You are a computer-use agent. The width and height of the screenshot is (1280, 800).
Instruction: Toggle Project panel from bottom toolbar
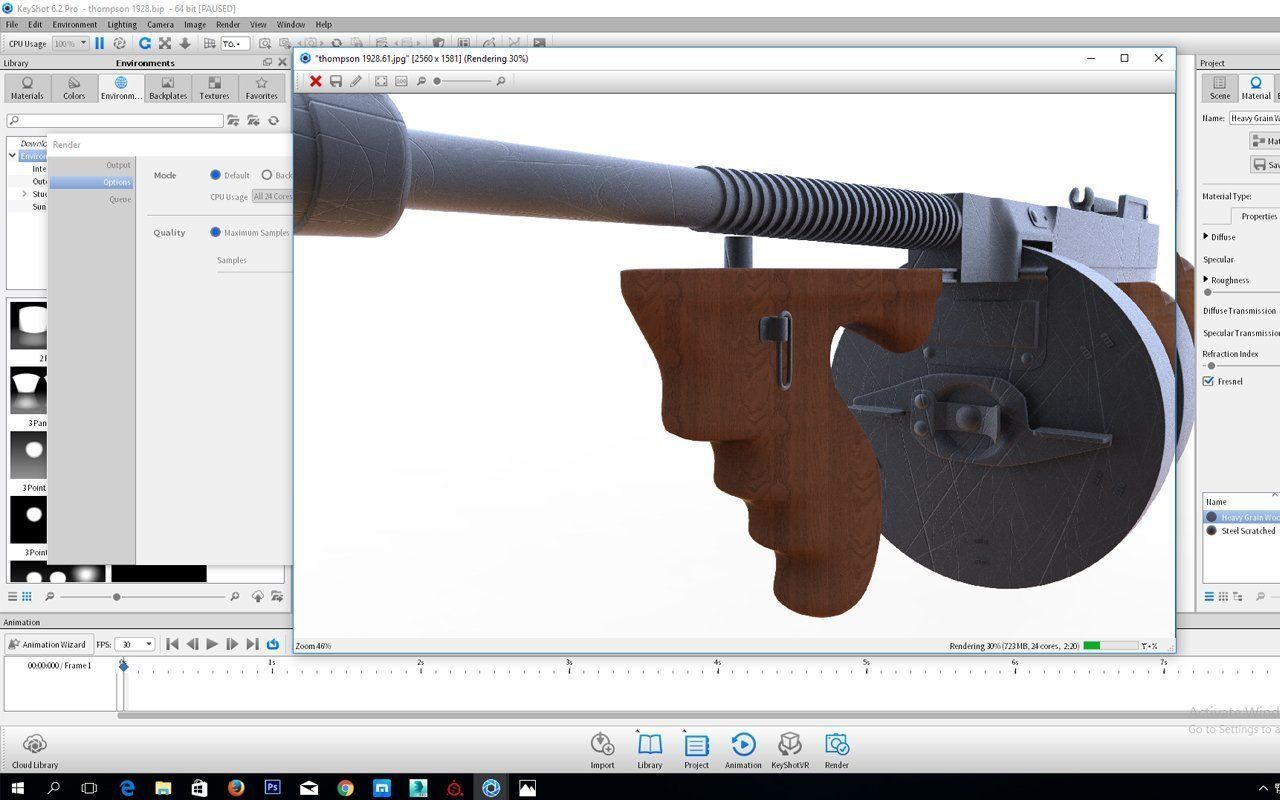tap(696, 750)
